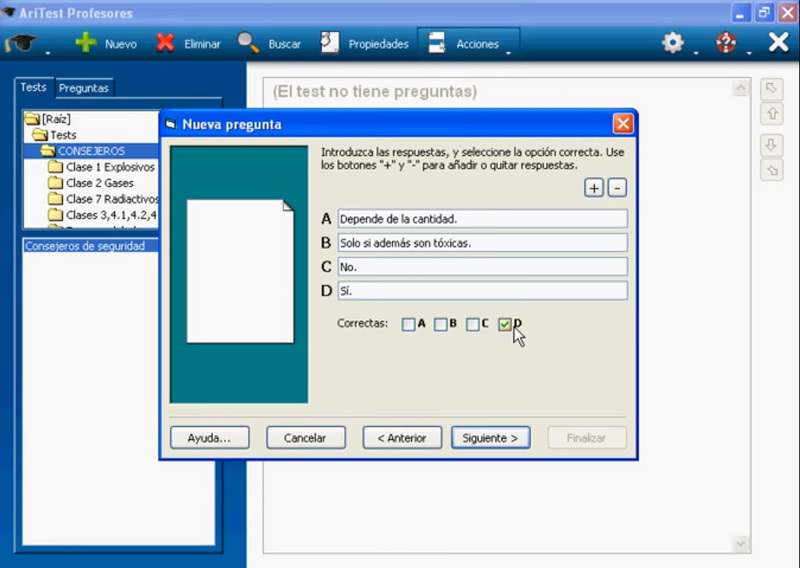Click scroll-down arrow of question panel
Image resolution: width=800 pixels, height=568 pixels.
pyautogui.click(x=740, y=544)
